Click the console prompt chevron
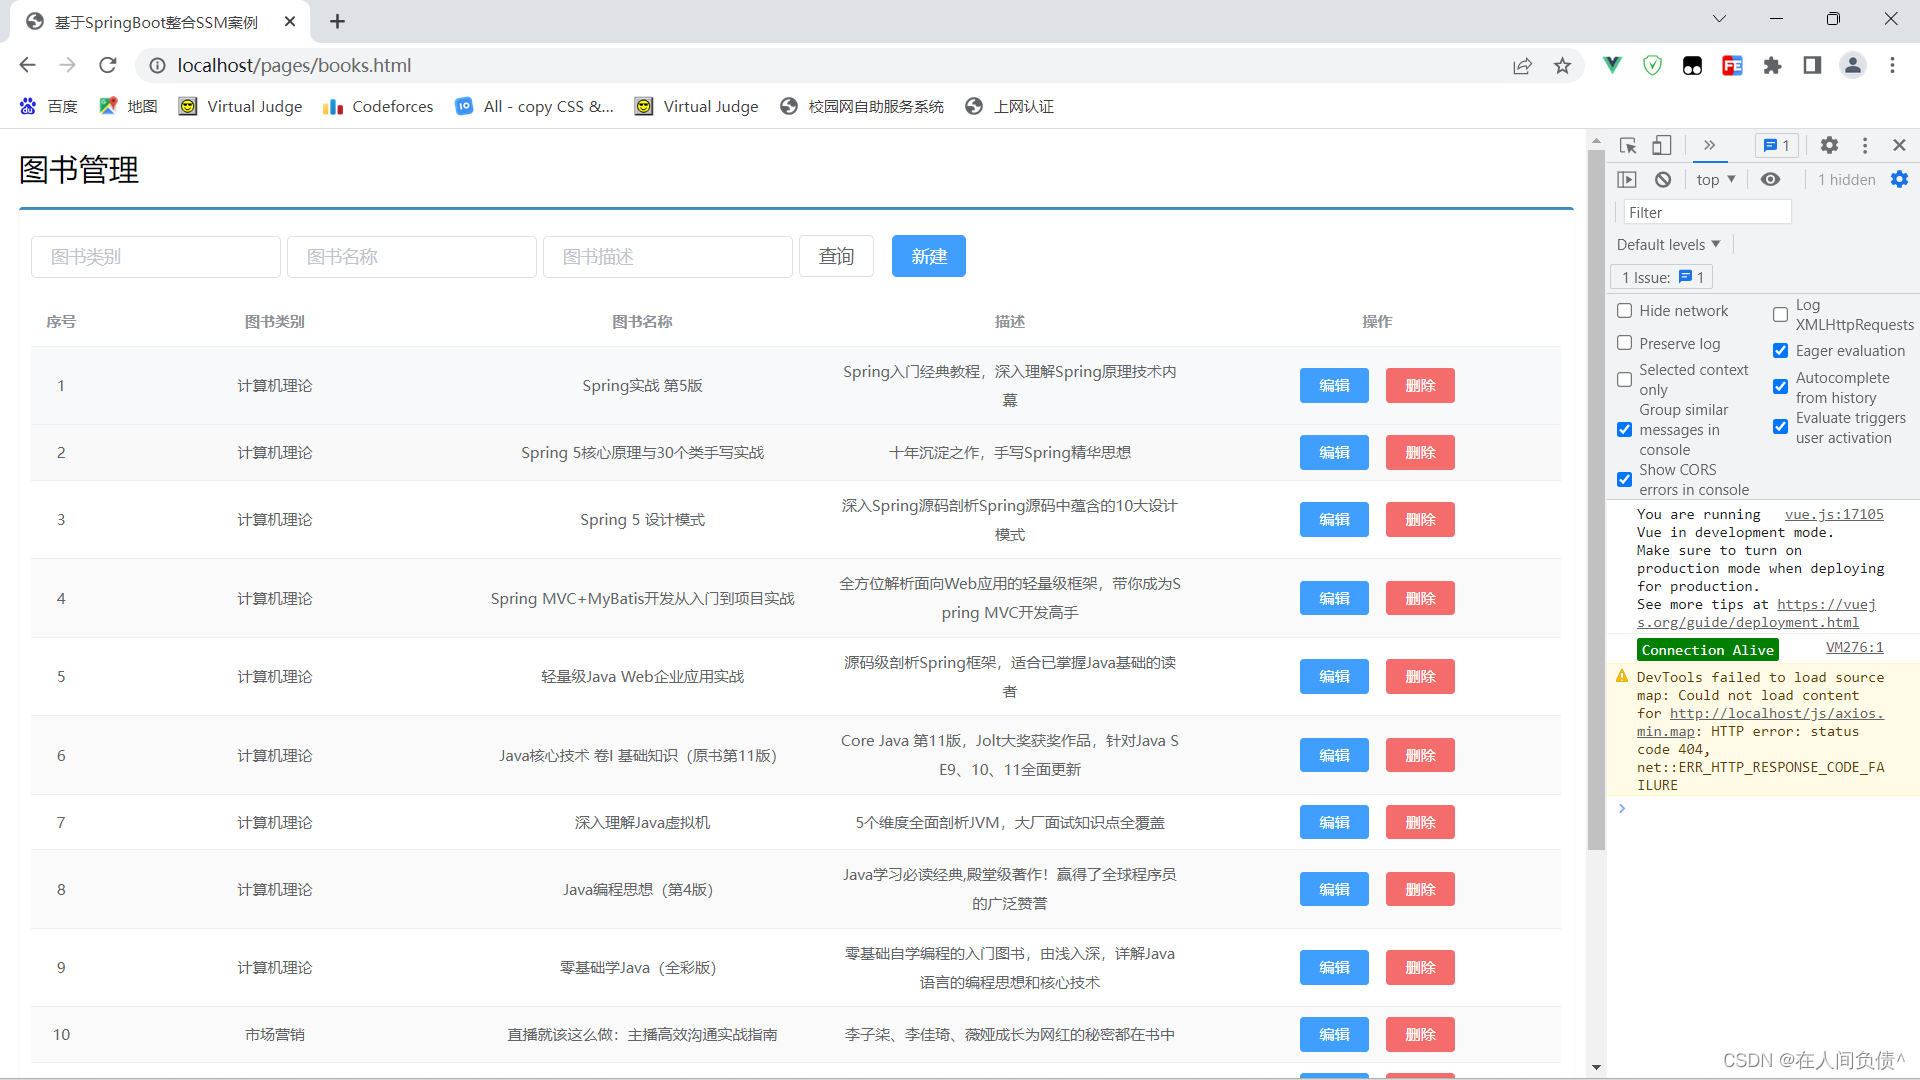Viewport: 1920px width, 1080px height. click(1622, 809)
